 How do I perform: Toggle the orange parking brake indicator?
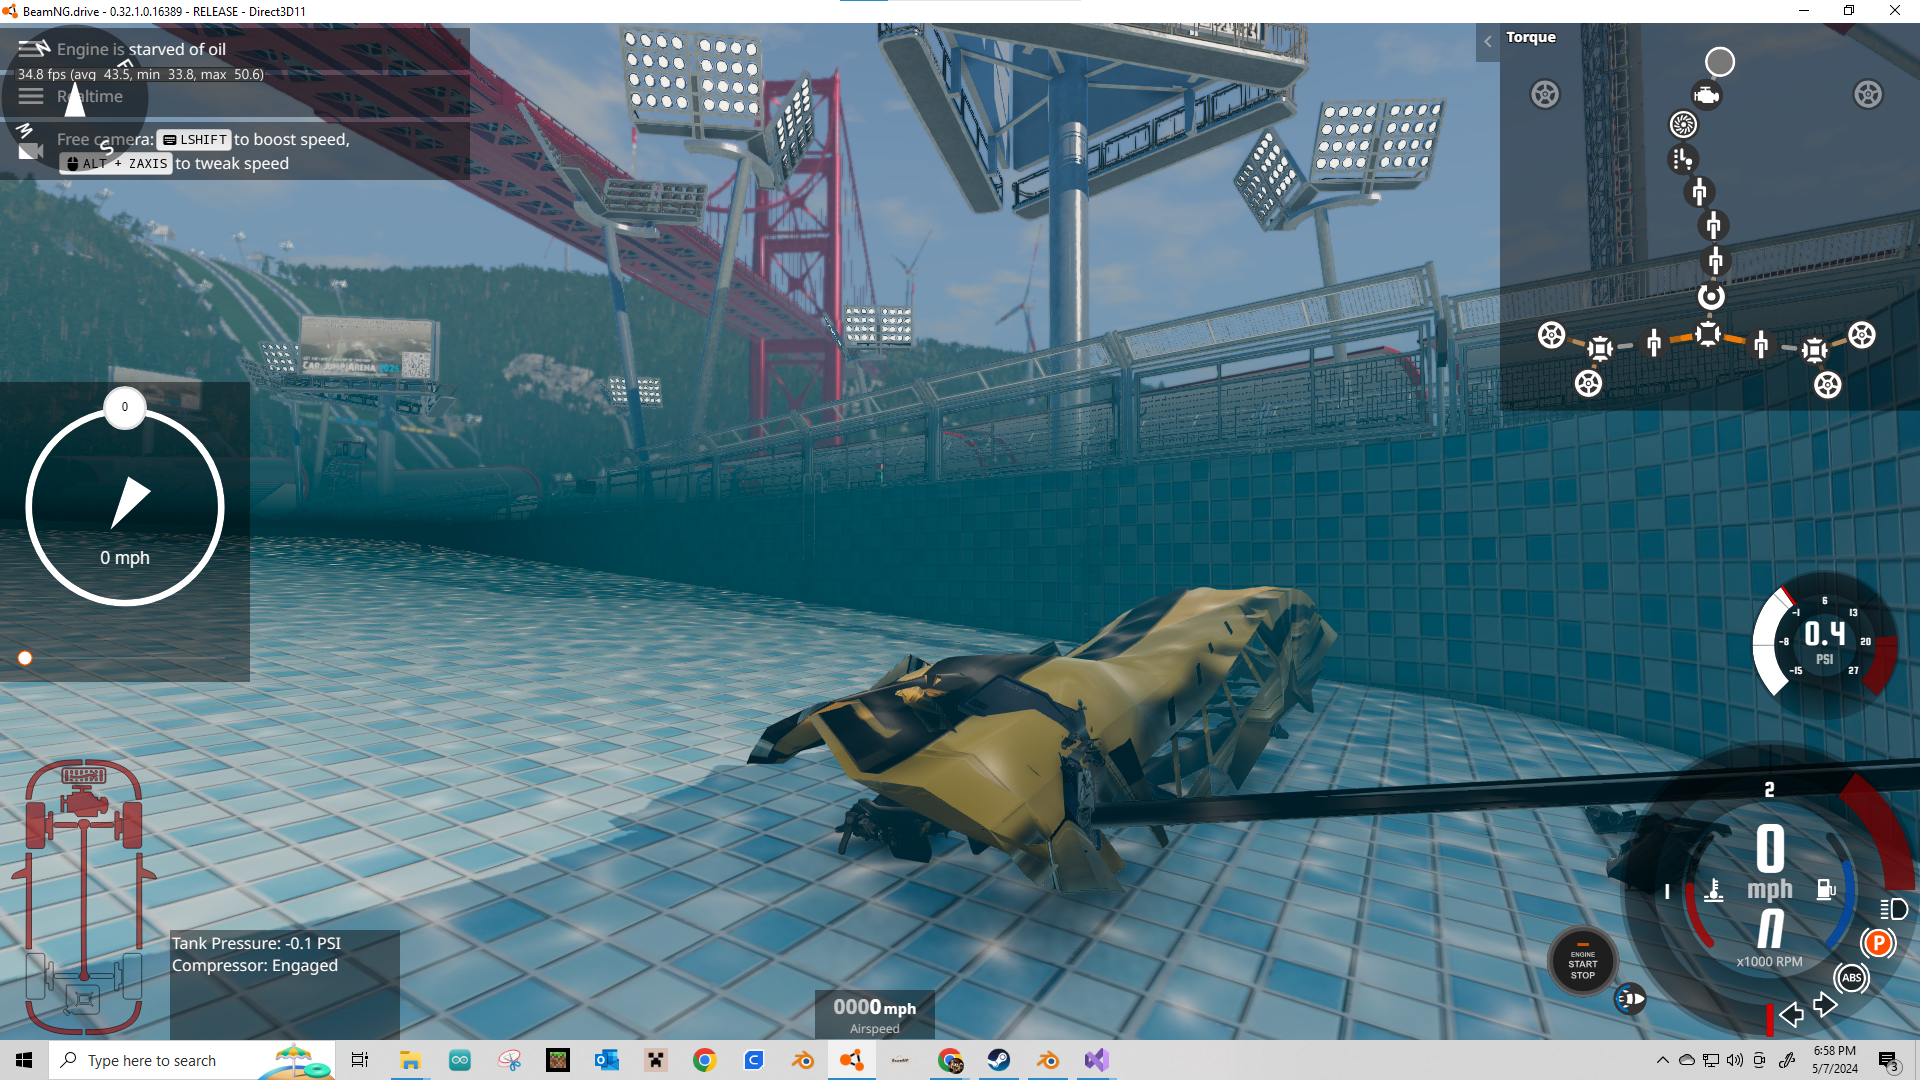tap(1878, 943)
